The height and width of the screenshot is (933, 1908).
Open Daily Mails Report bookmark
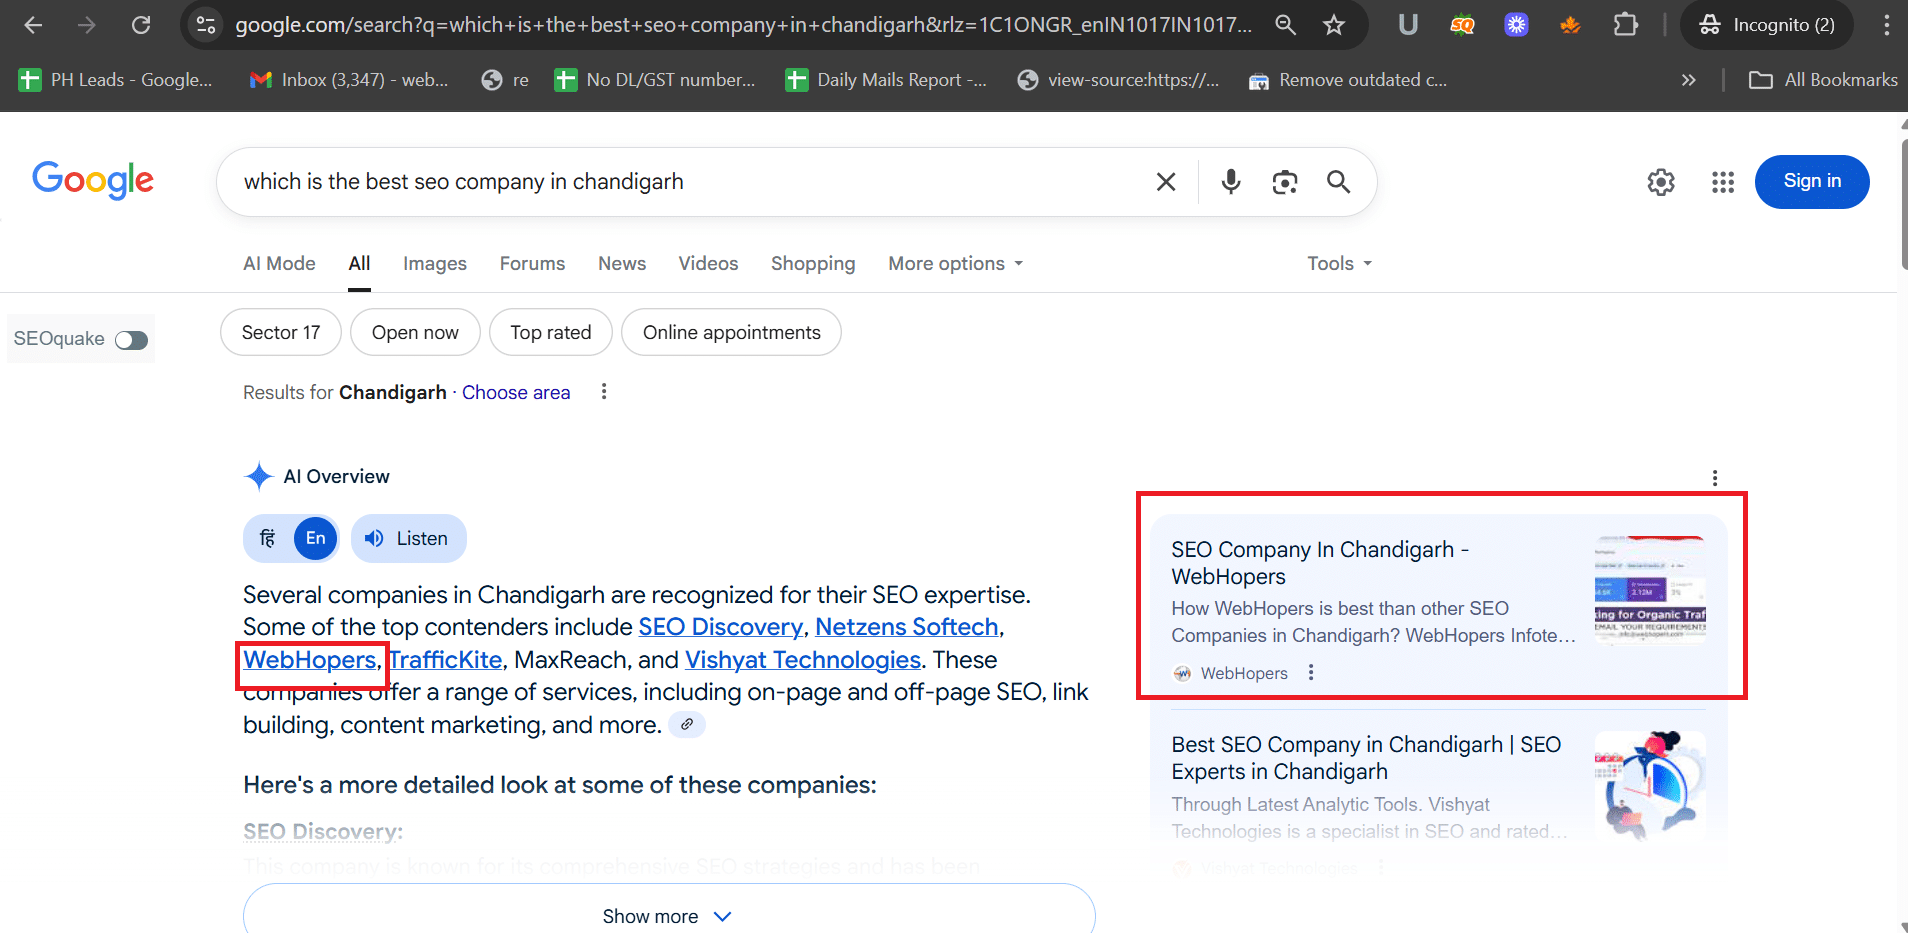click(x=886, y=80)
